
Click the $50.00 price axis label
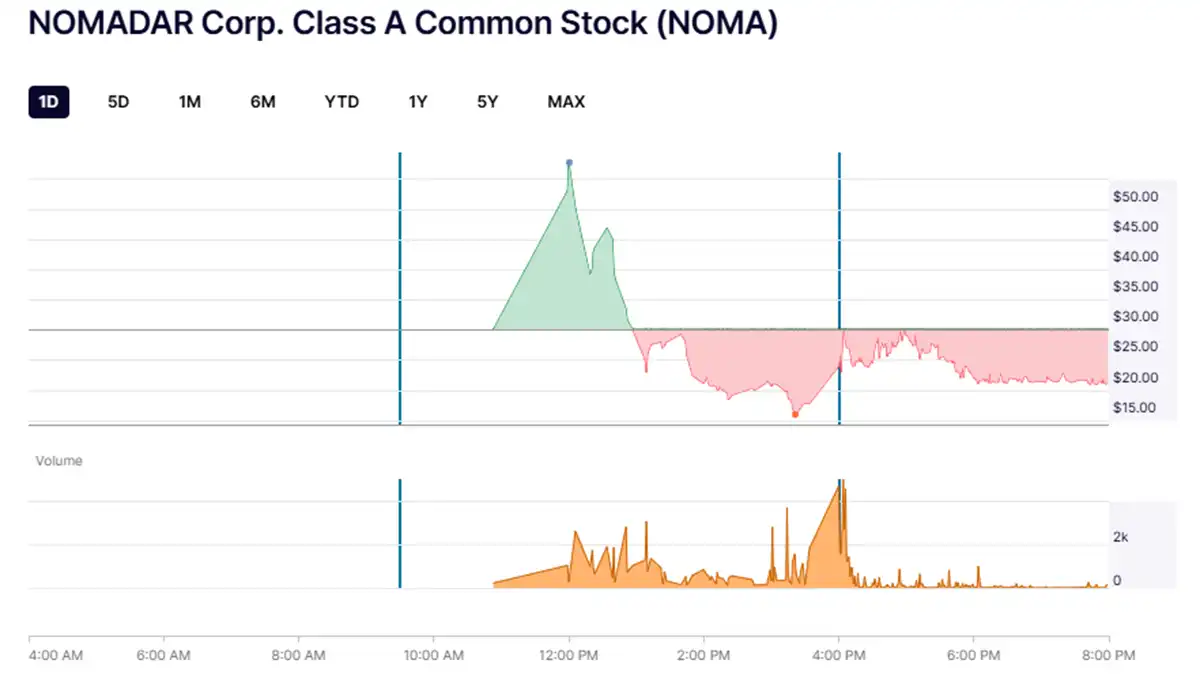pyautogui.click(x=1133, y=197)
